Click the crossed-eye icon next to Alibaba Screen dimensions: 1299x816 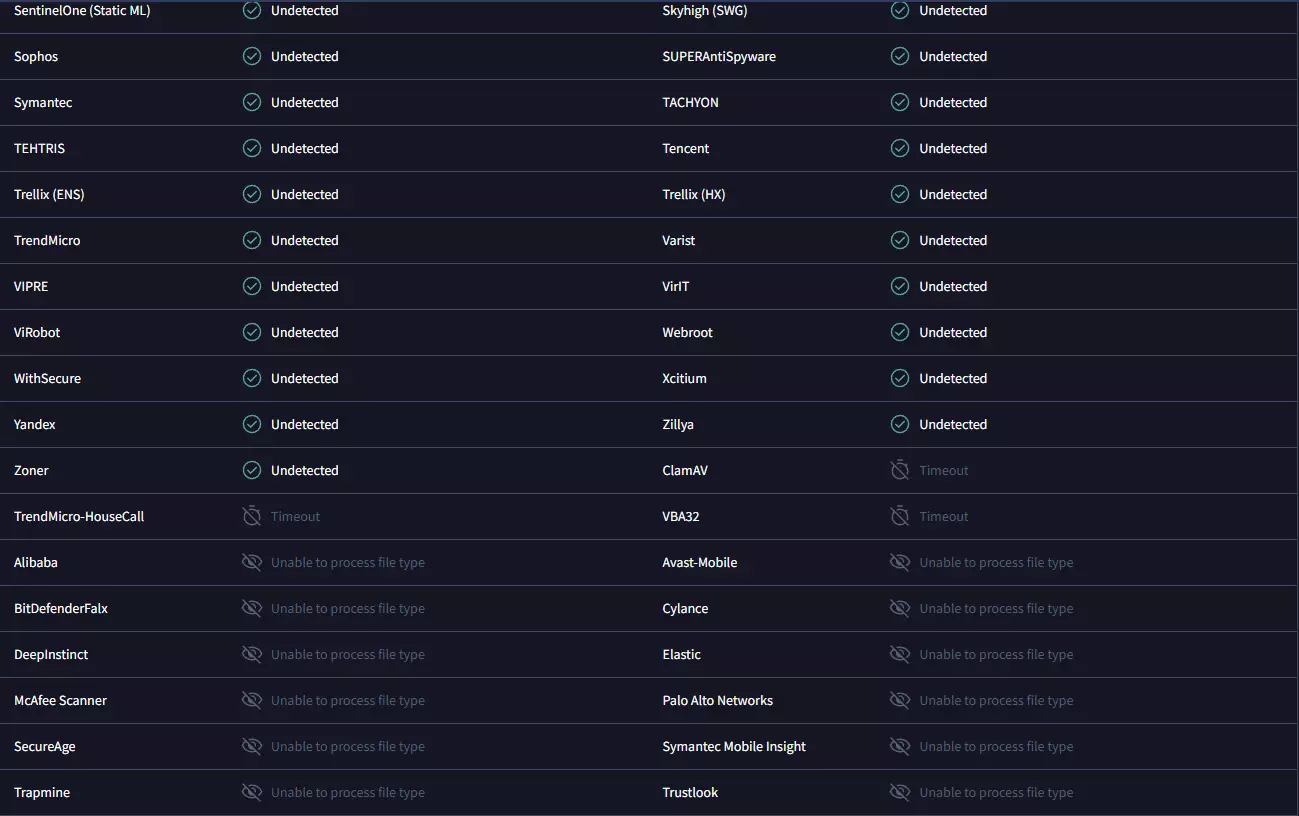point(252,562)
